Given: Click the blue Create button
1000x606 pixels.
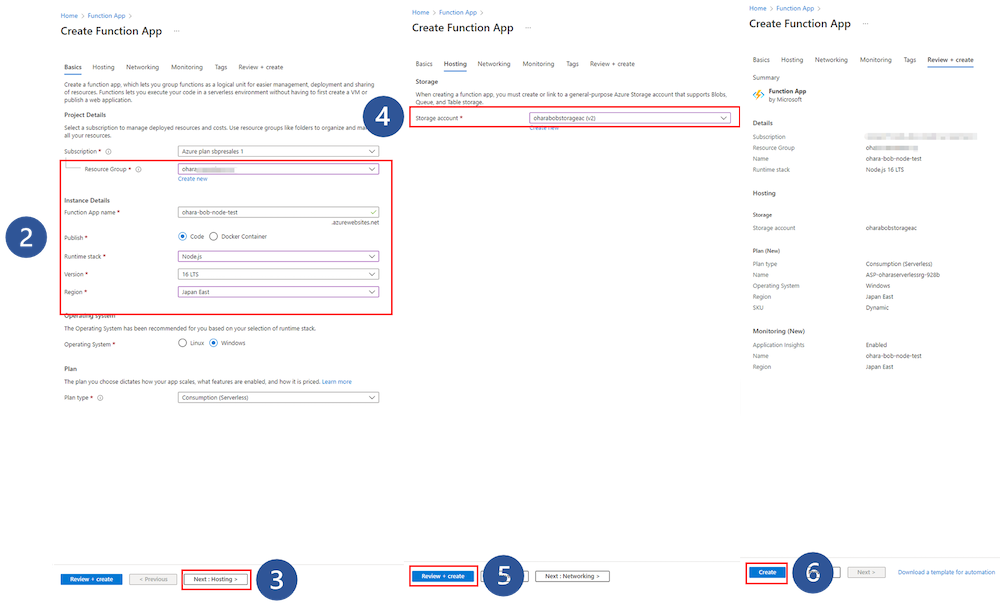Looking at the screenshot, I should click(x=767, y=572).
